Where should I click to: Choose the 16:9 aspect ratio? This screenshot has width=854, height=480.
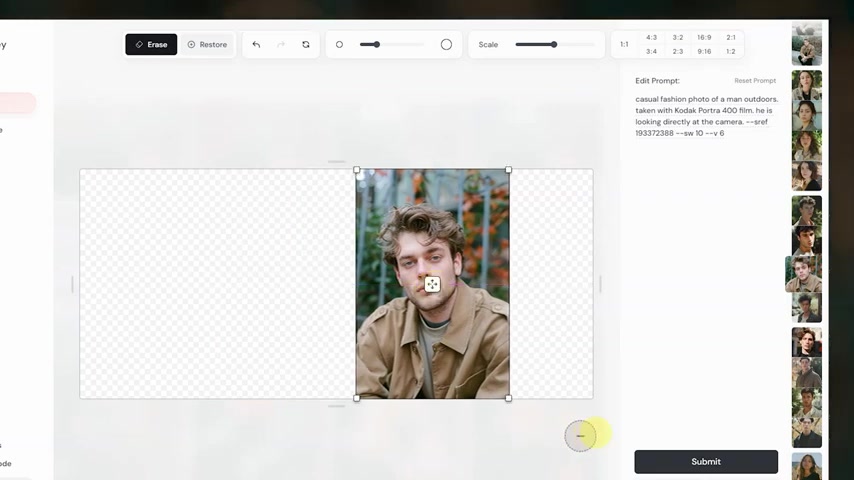(x=704, y=38)
